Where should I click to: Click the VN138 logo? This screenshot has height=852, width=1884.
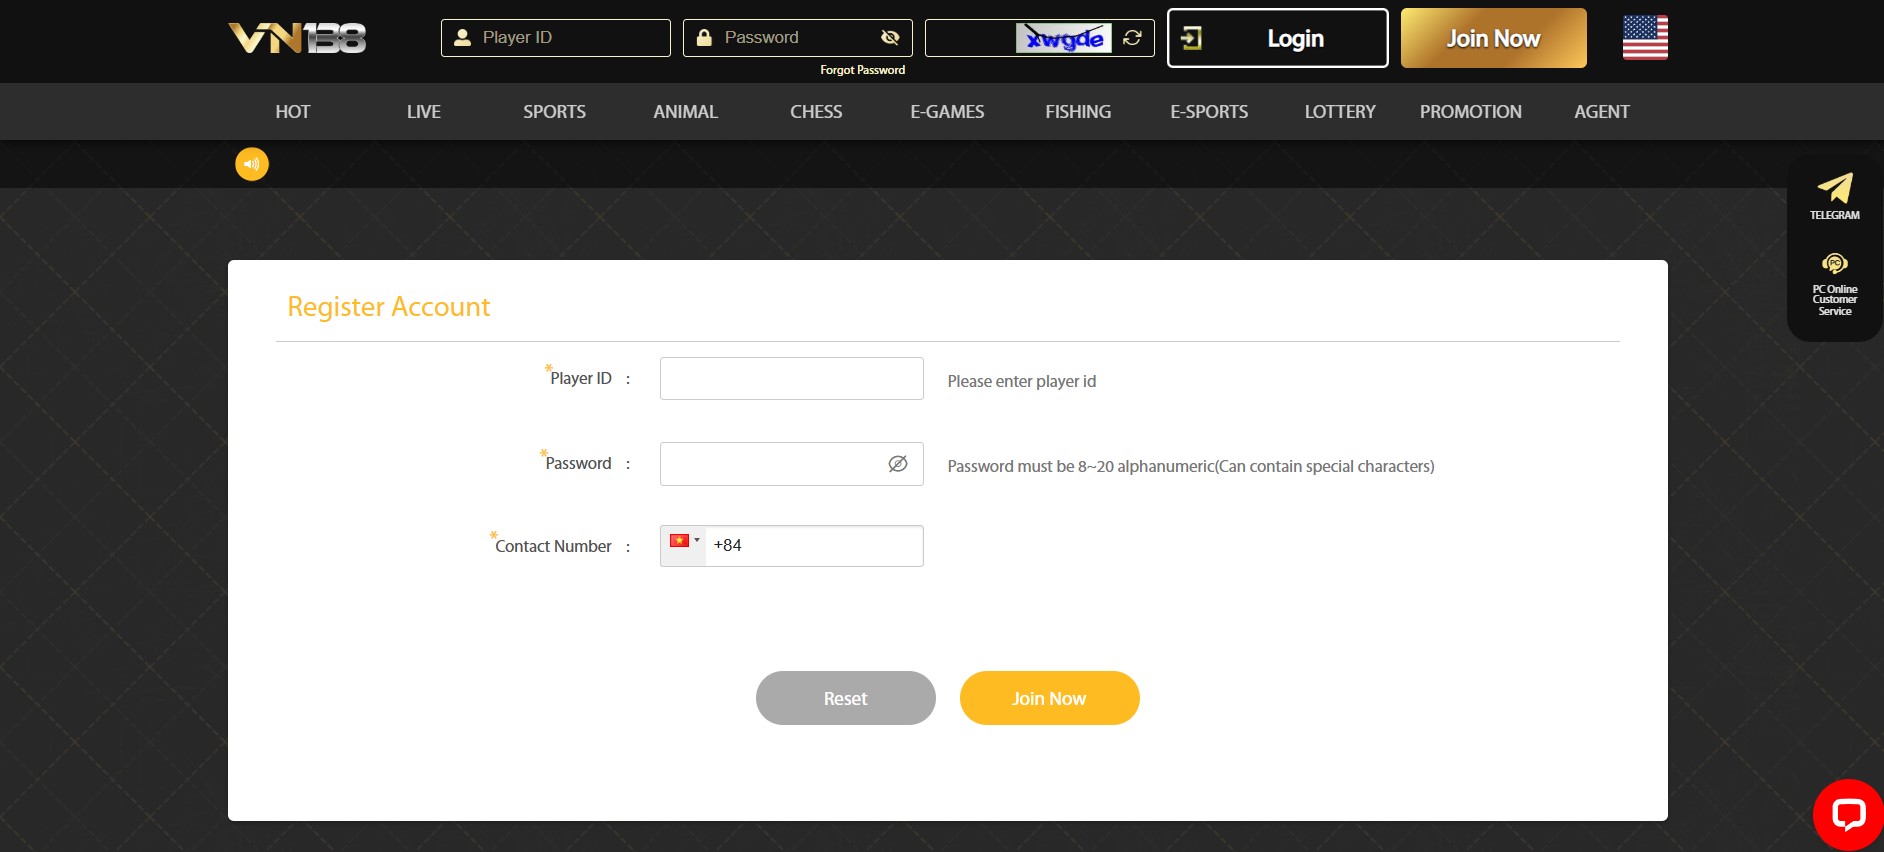[297, 38]
